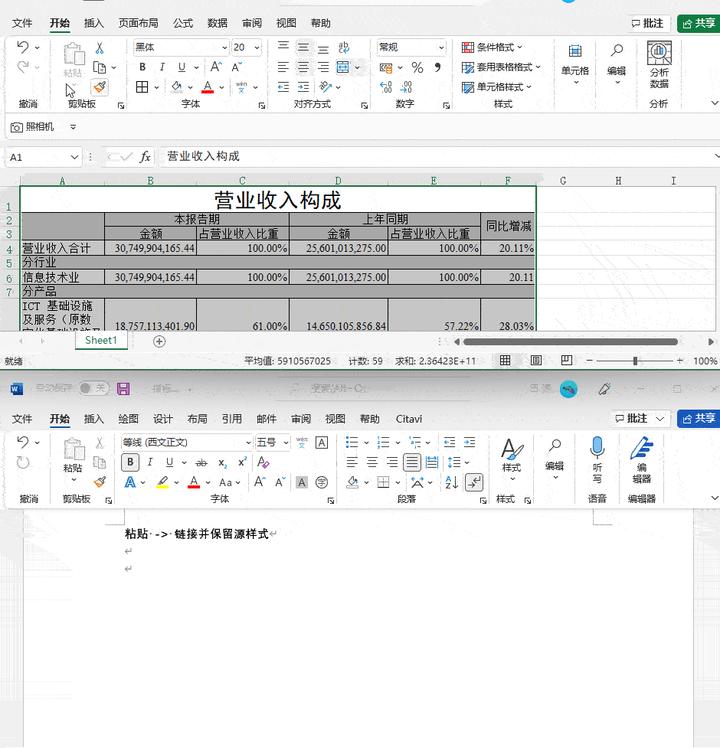
Task: Open the Excel 公式 ribbon tab
Action: tap(183, 23)
